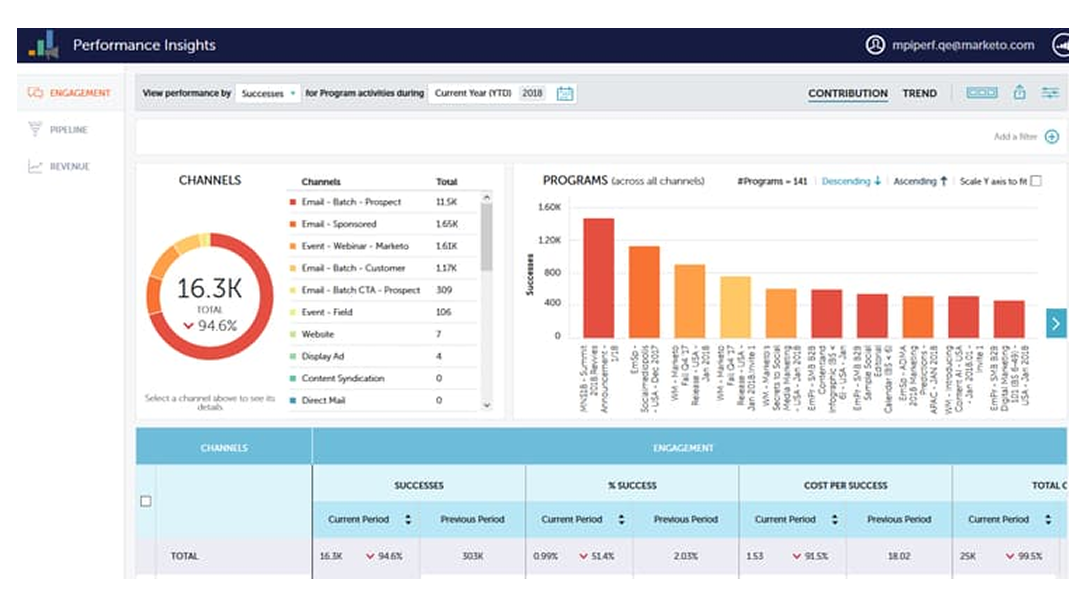The width and height of the screenshot is (1086, 606).
Task: Click the Performance Insights logo icon
Action: (x=44, y=45)
